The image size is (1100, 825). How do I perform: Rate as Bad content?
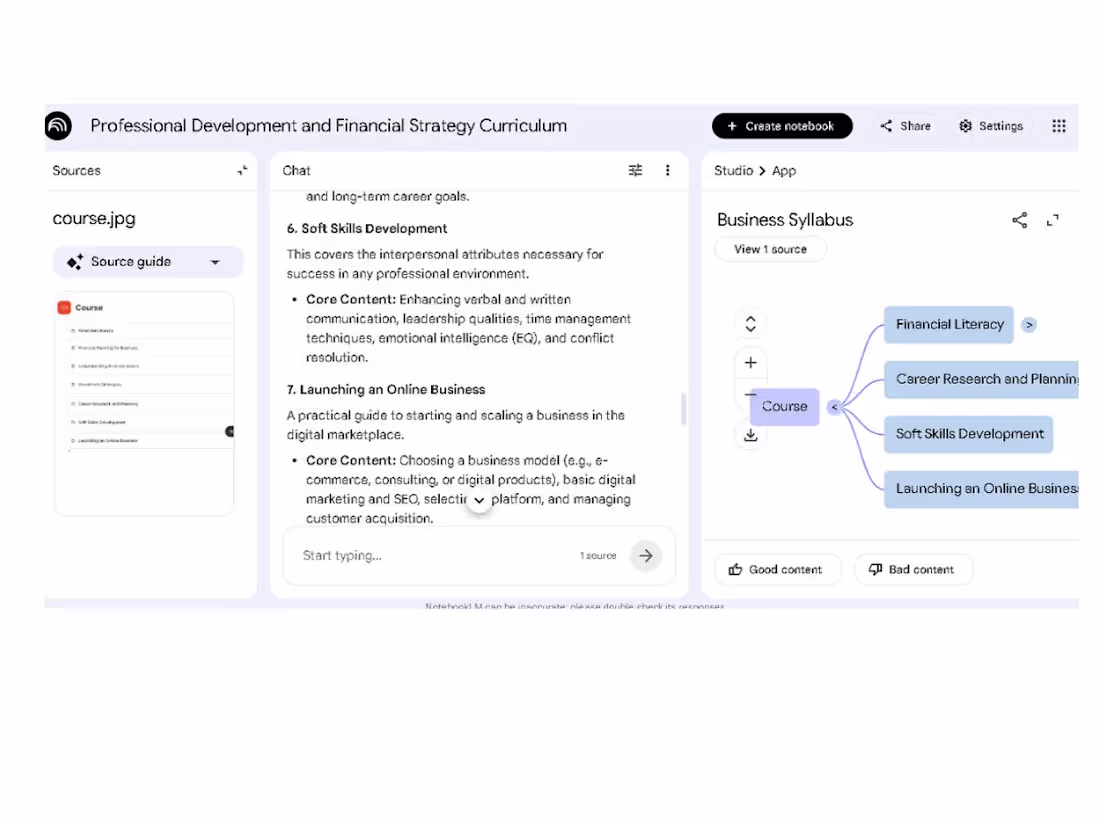pos(912,570)
